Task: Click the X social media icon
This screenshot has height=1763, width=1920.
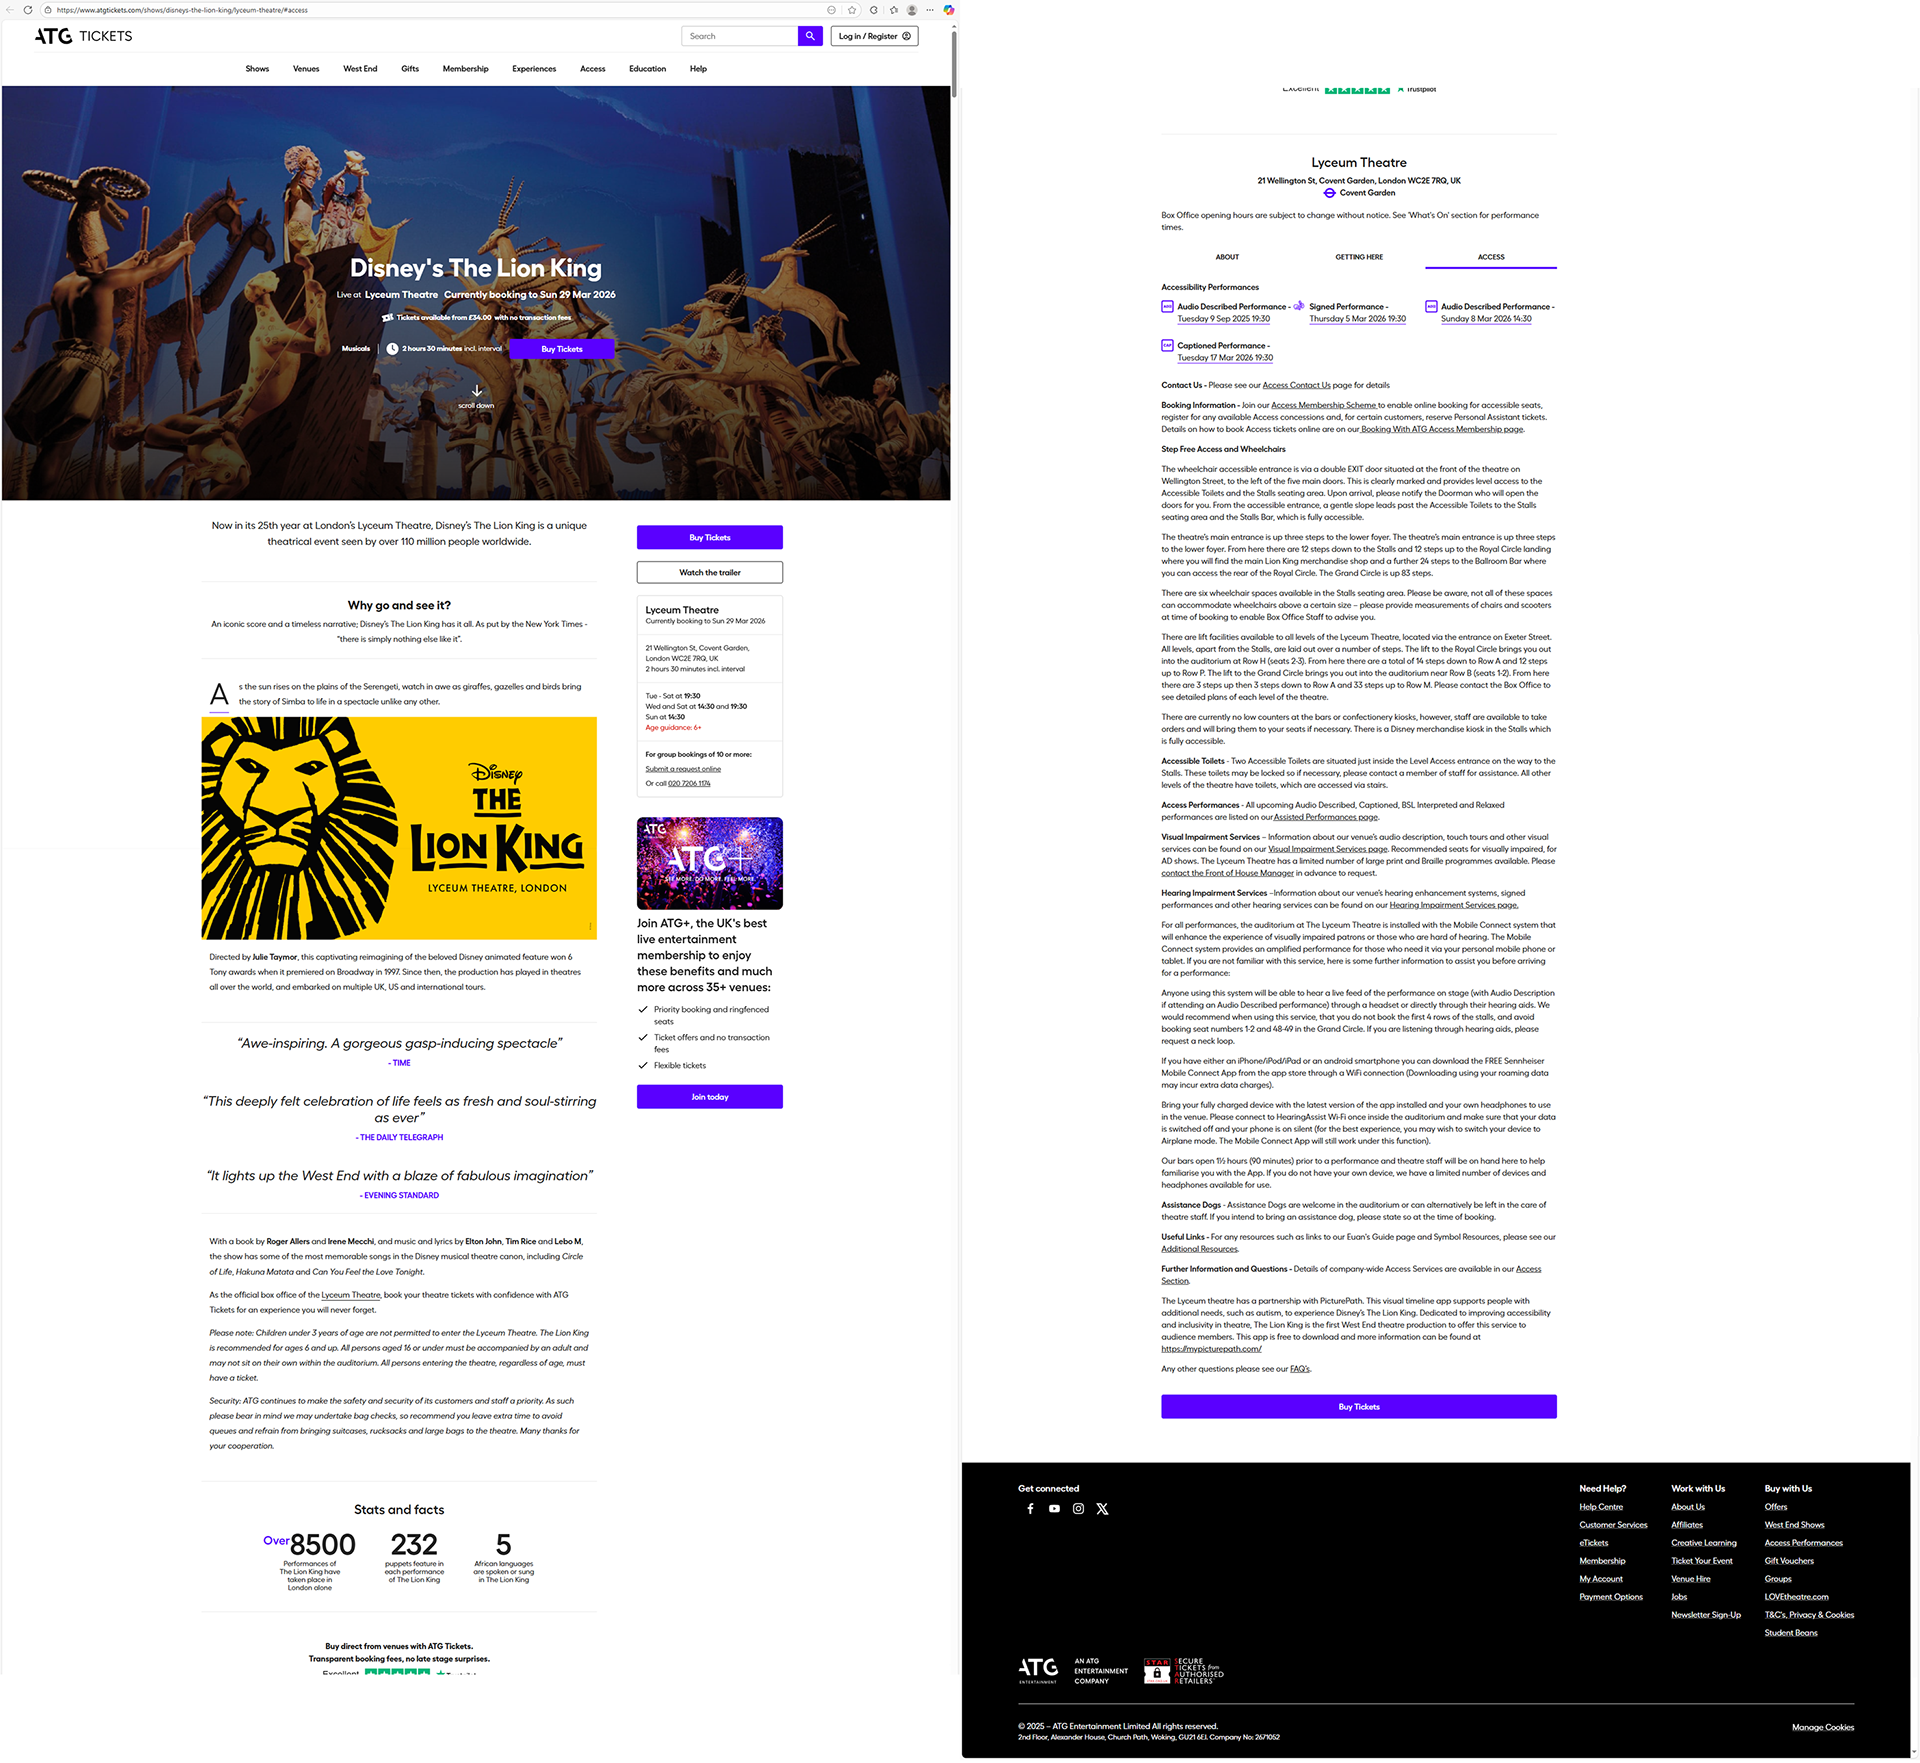Action: tap(1102, 1509)
